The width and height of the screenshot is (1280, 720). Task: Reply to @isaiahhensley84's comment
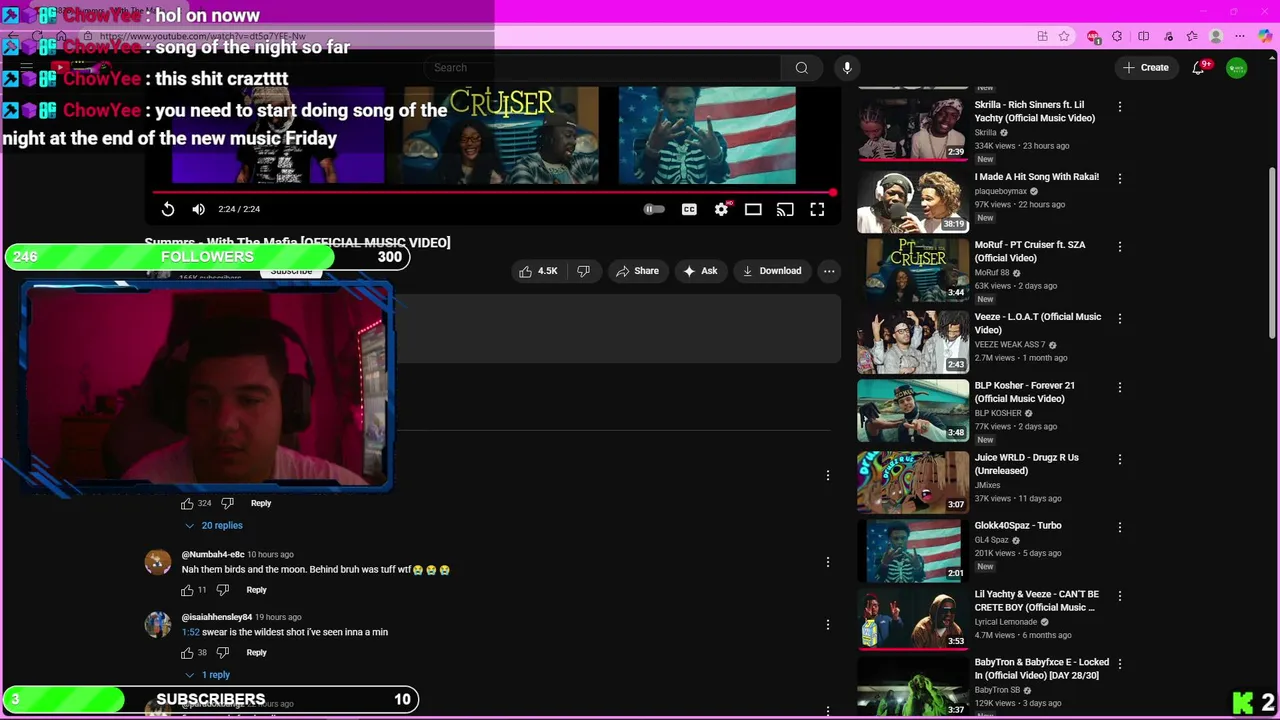[x=256, y=653]
